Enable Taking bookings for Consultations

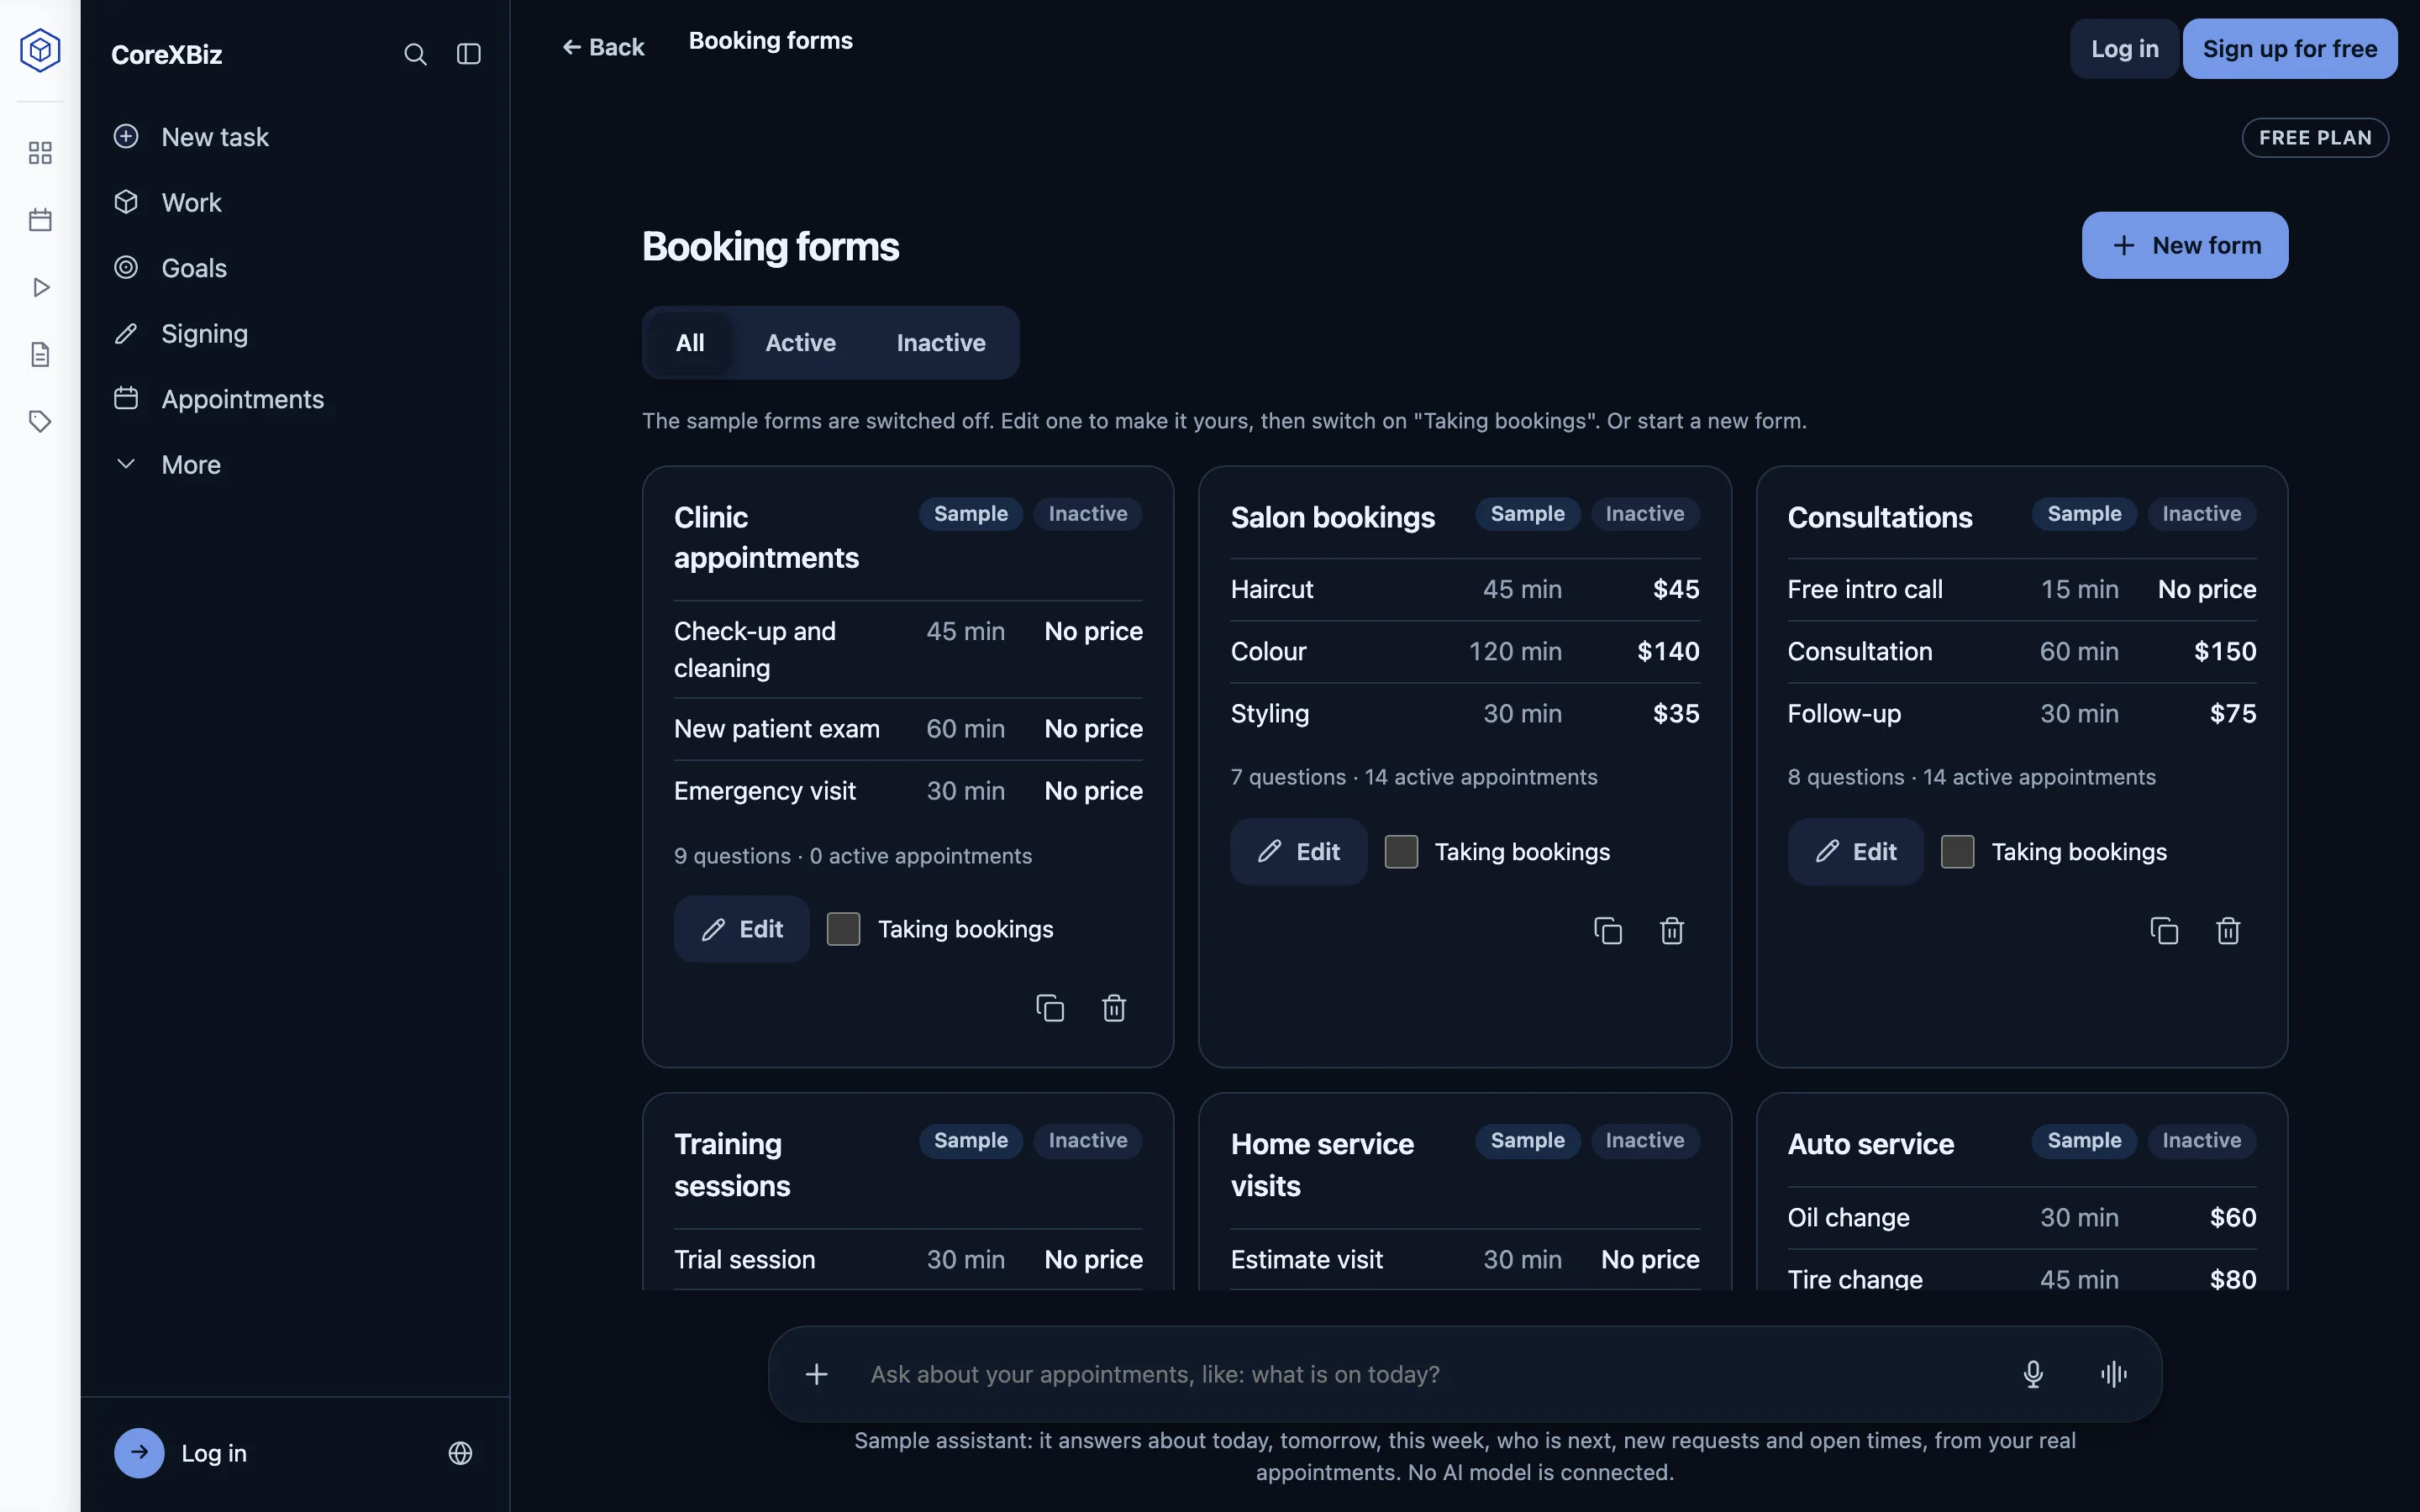pos(1957,852)
